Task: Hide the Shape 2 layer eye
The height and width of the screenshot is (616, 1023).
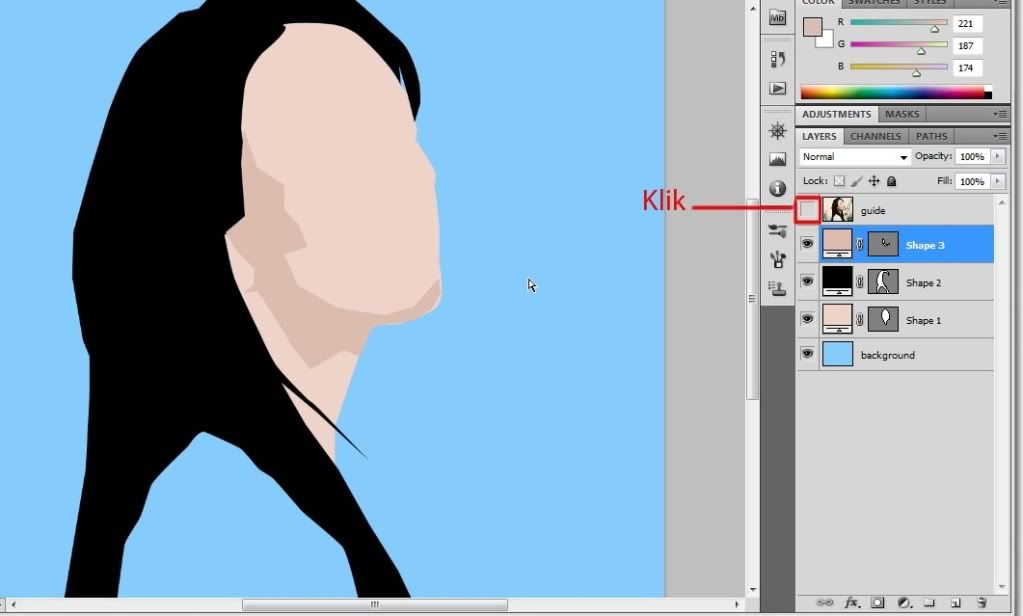Action: [x=807, y=281]
